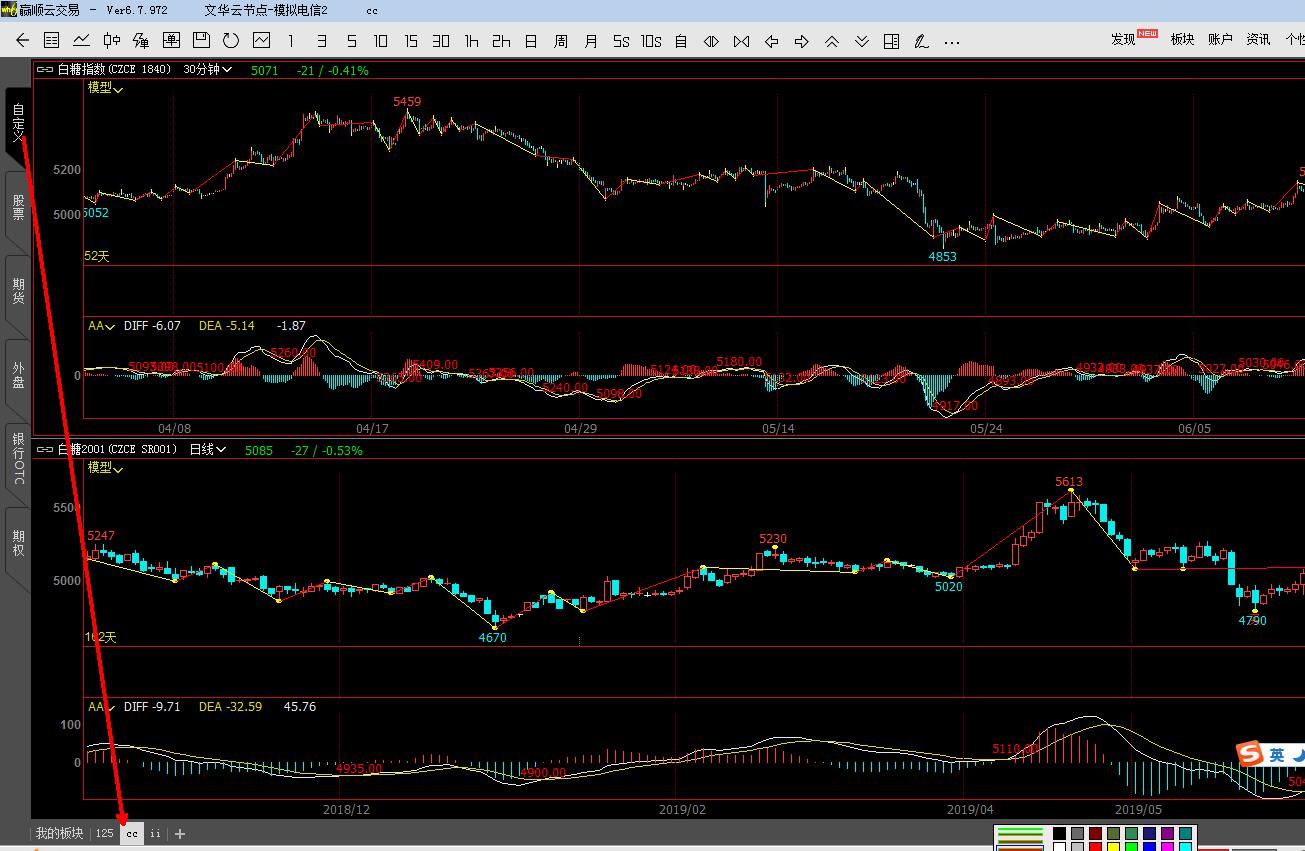Click the back arrow in toolbar
The image size is (1305, 851).
tap(22, 41)
